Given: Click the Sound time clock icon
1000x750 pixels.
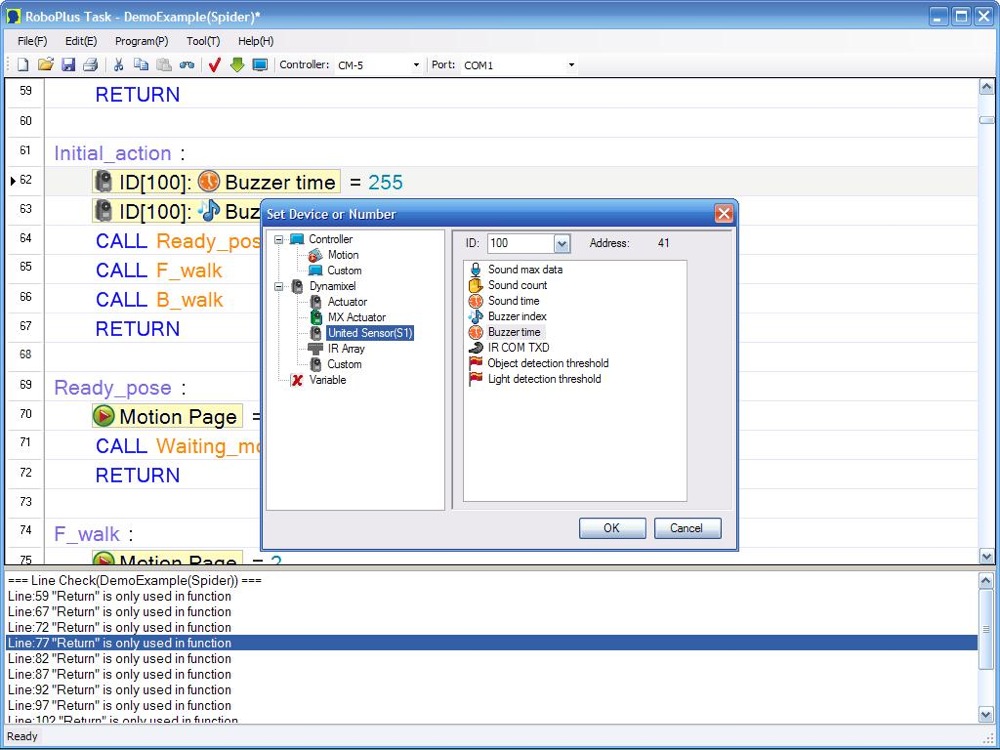Looking at the screenshot, I should (x=475, y=301).
